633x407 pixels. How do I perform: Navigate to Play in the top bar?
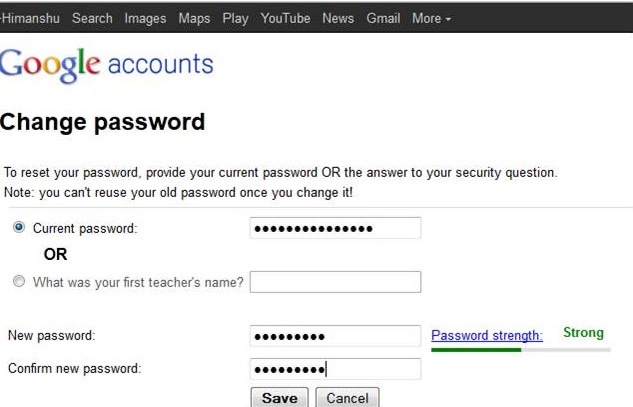click(x=235, y=19)
